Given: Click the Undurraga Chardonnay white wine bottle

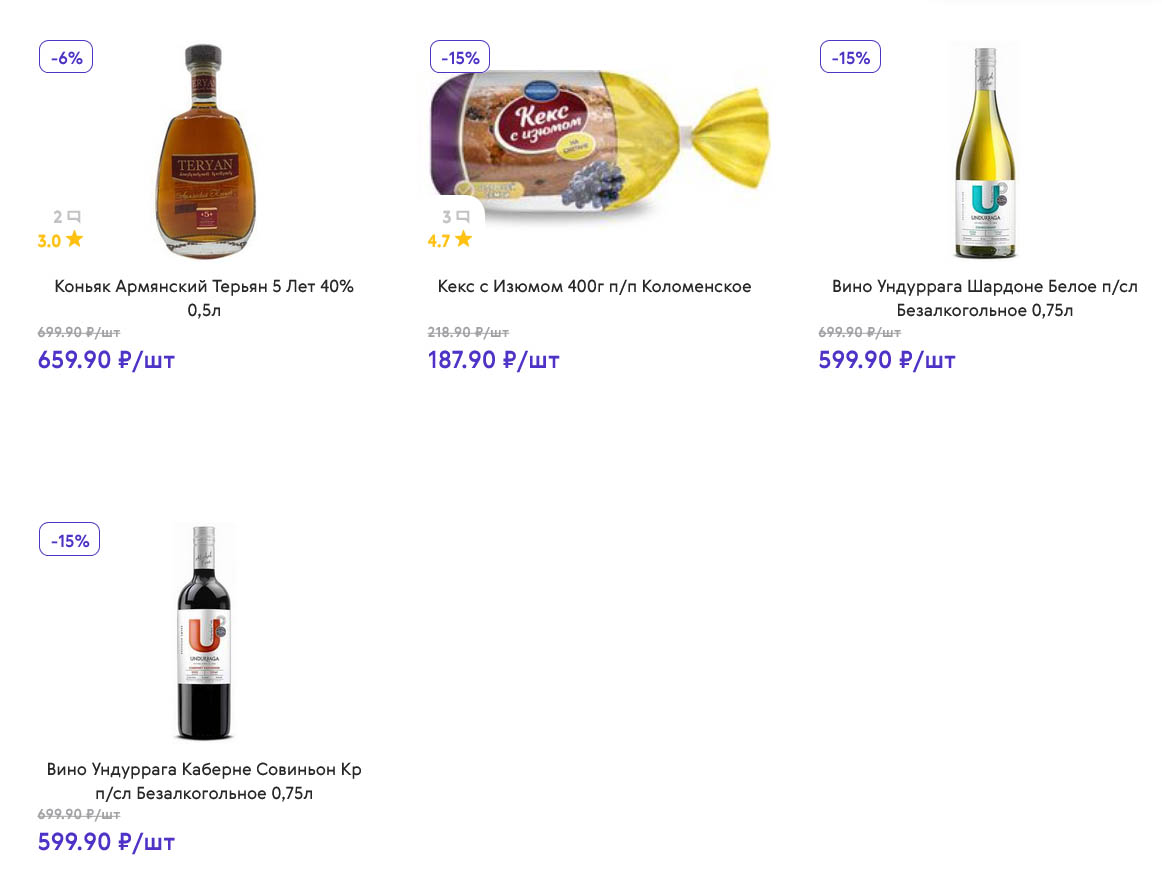Looking at the screenshot, I should pos(984,150).
